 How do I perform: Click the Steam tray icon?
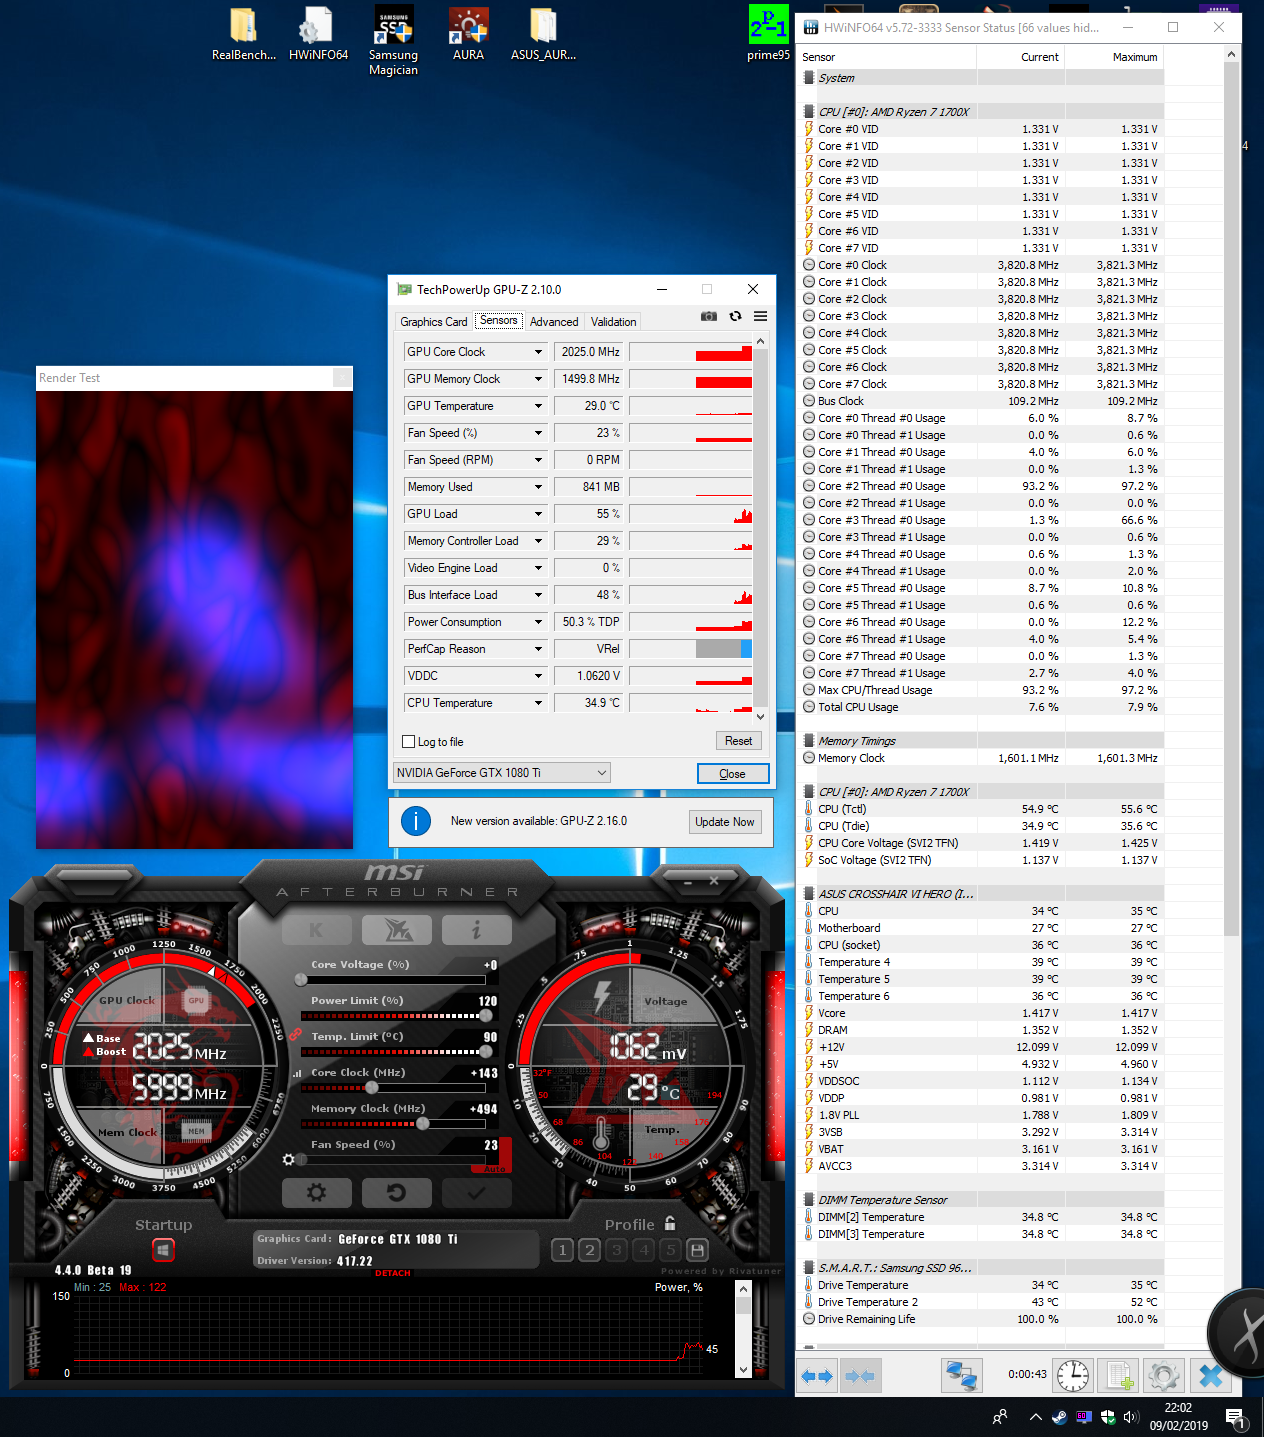tap(1059, 1417)
